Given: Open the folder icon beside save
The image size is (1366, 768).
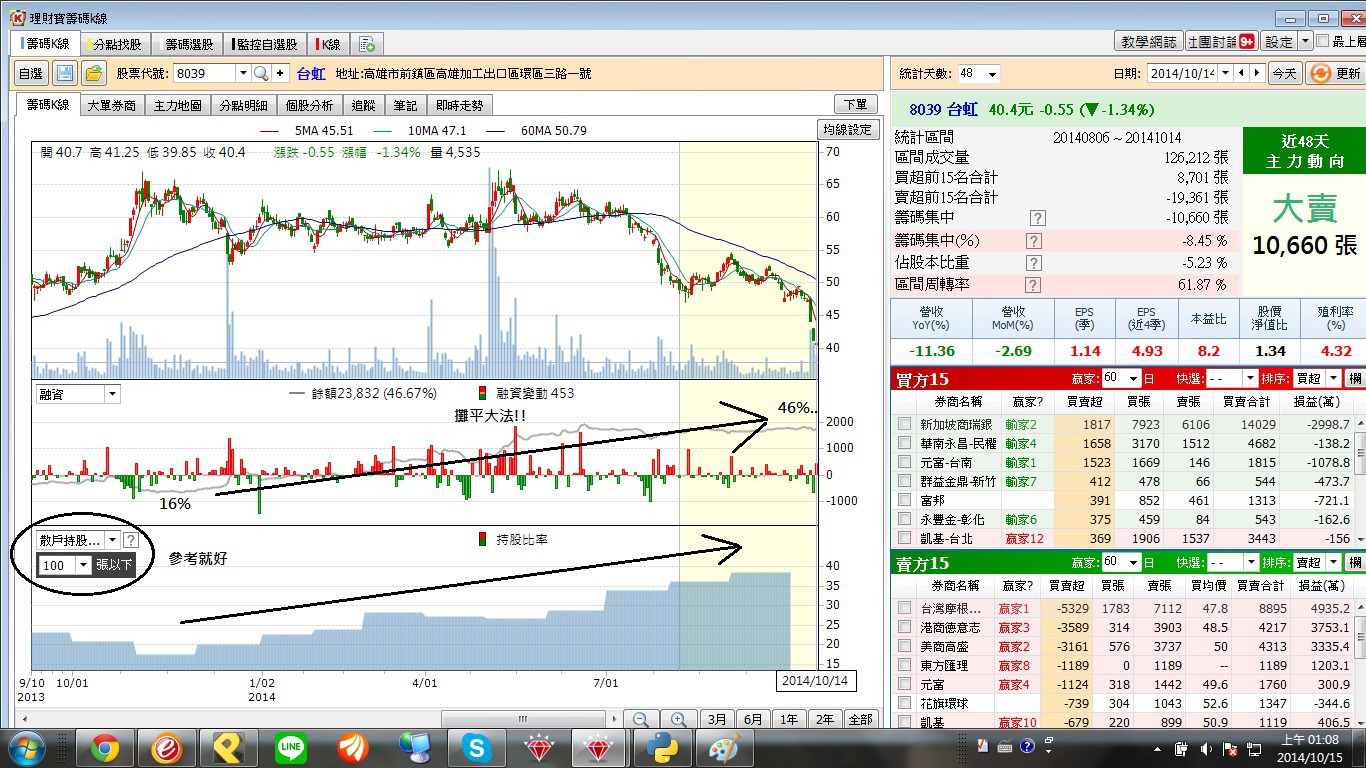Looking at the screenshot, I should 94,73.
